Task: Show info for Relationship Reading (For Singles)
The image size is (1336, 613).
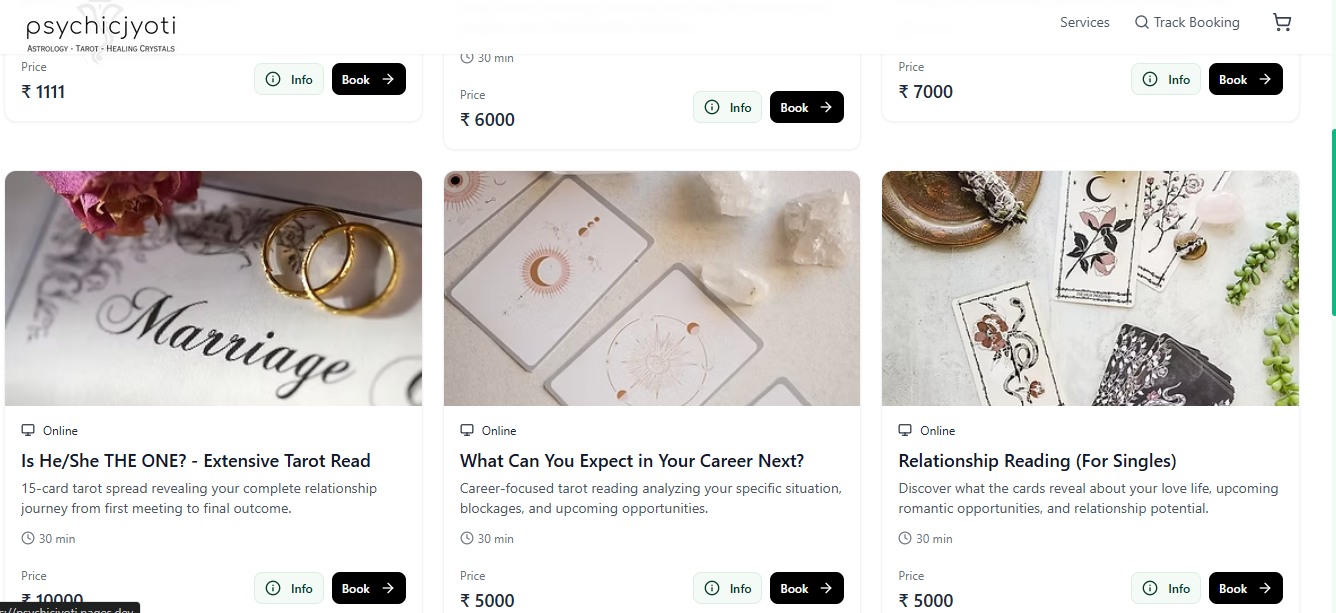Action: (x=1166, y=589)
